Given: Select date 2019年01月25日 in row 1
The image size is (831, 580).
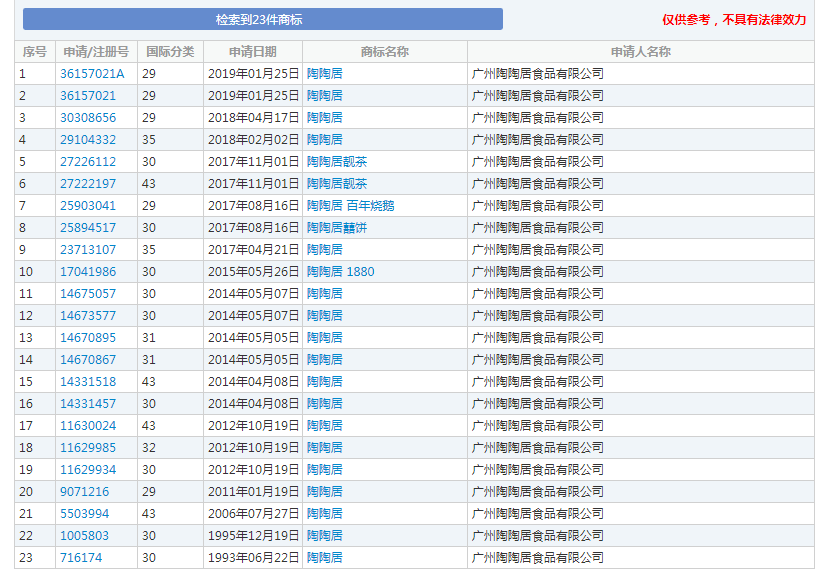Looking at the screenshot, I should coord(254,74).
